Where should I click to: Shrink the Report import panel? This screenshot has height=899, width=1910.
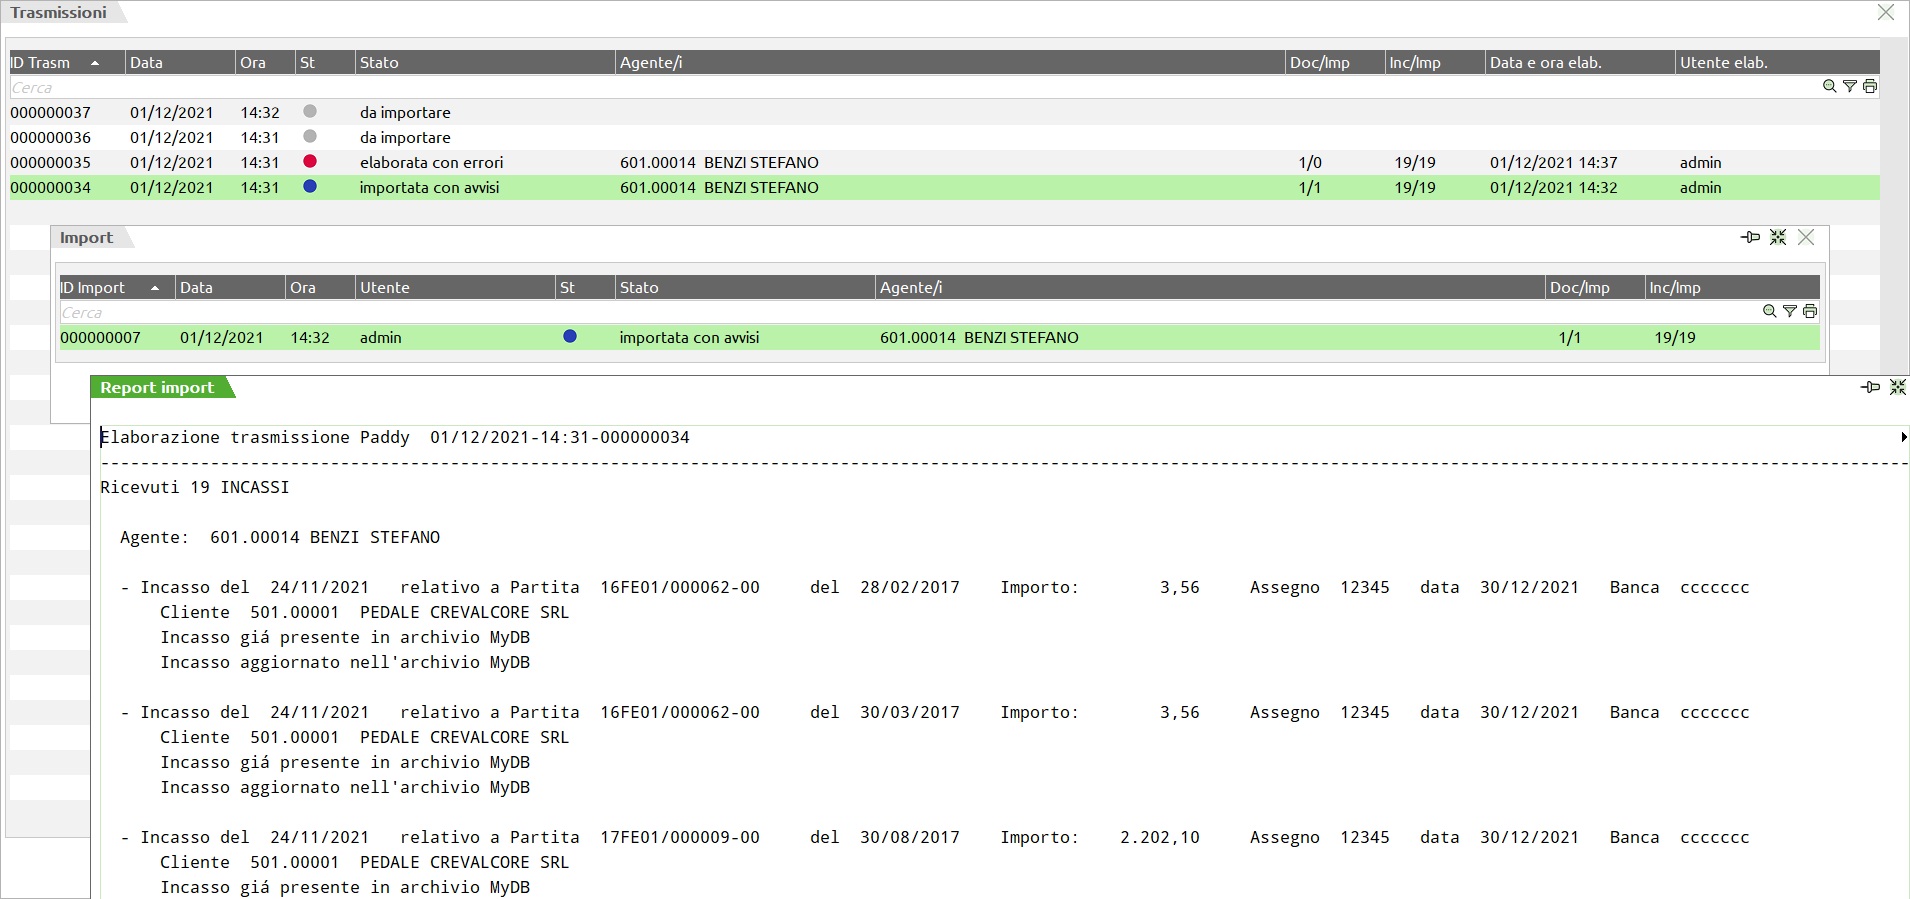pos(1897,387)
